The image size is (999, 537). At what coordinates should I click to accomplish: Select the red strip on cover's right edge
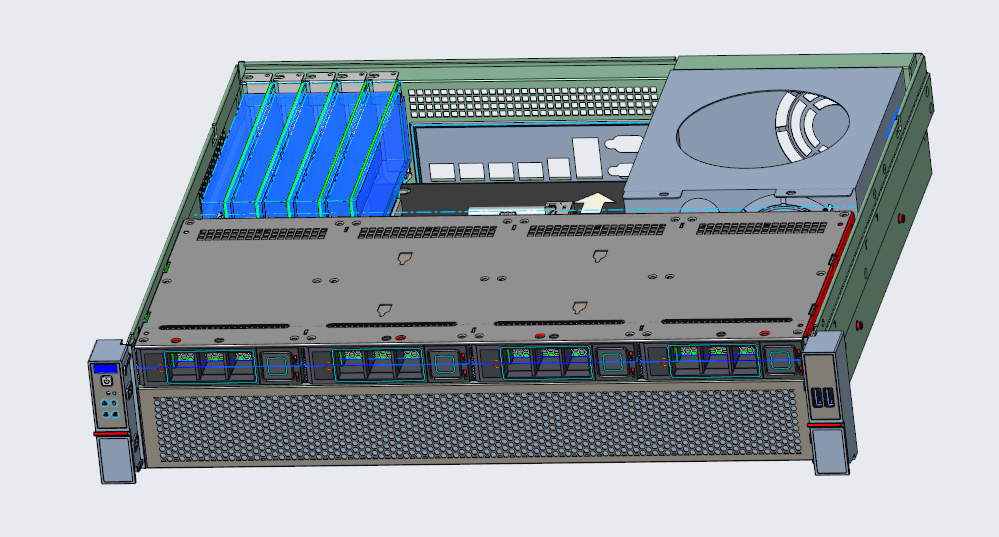829,274
